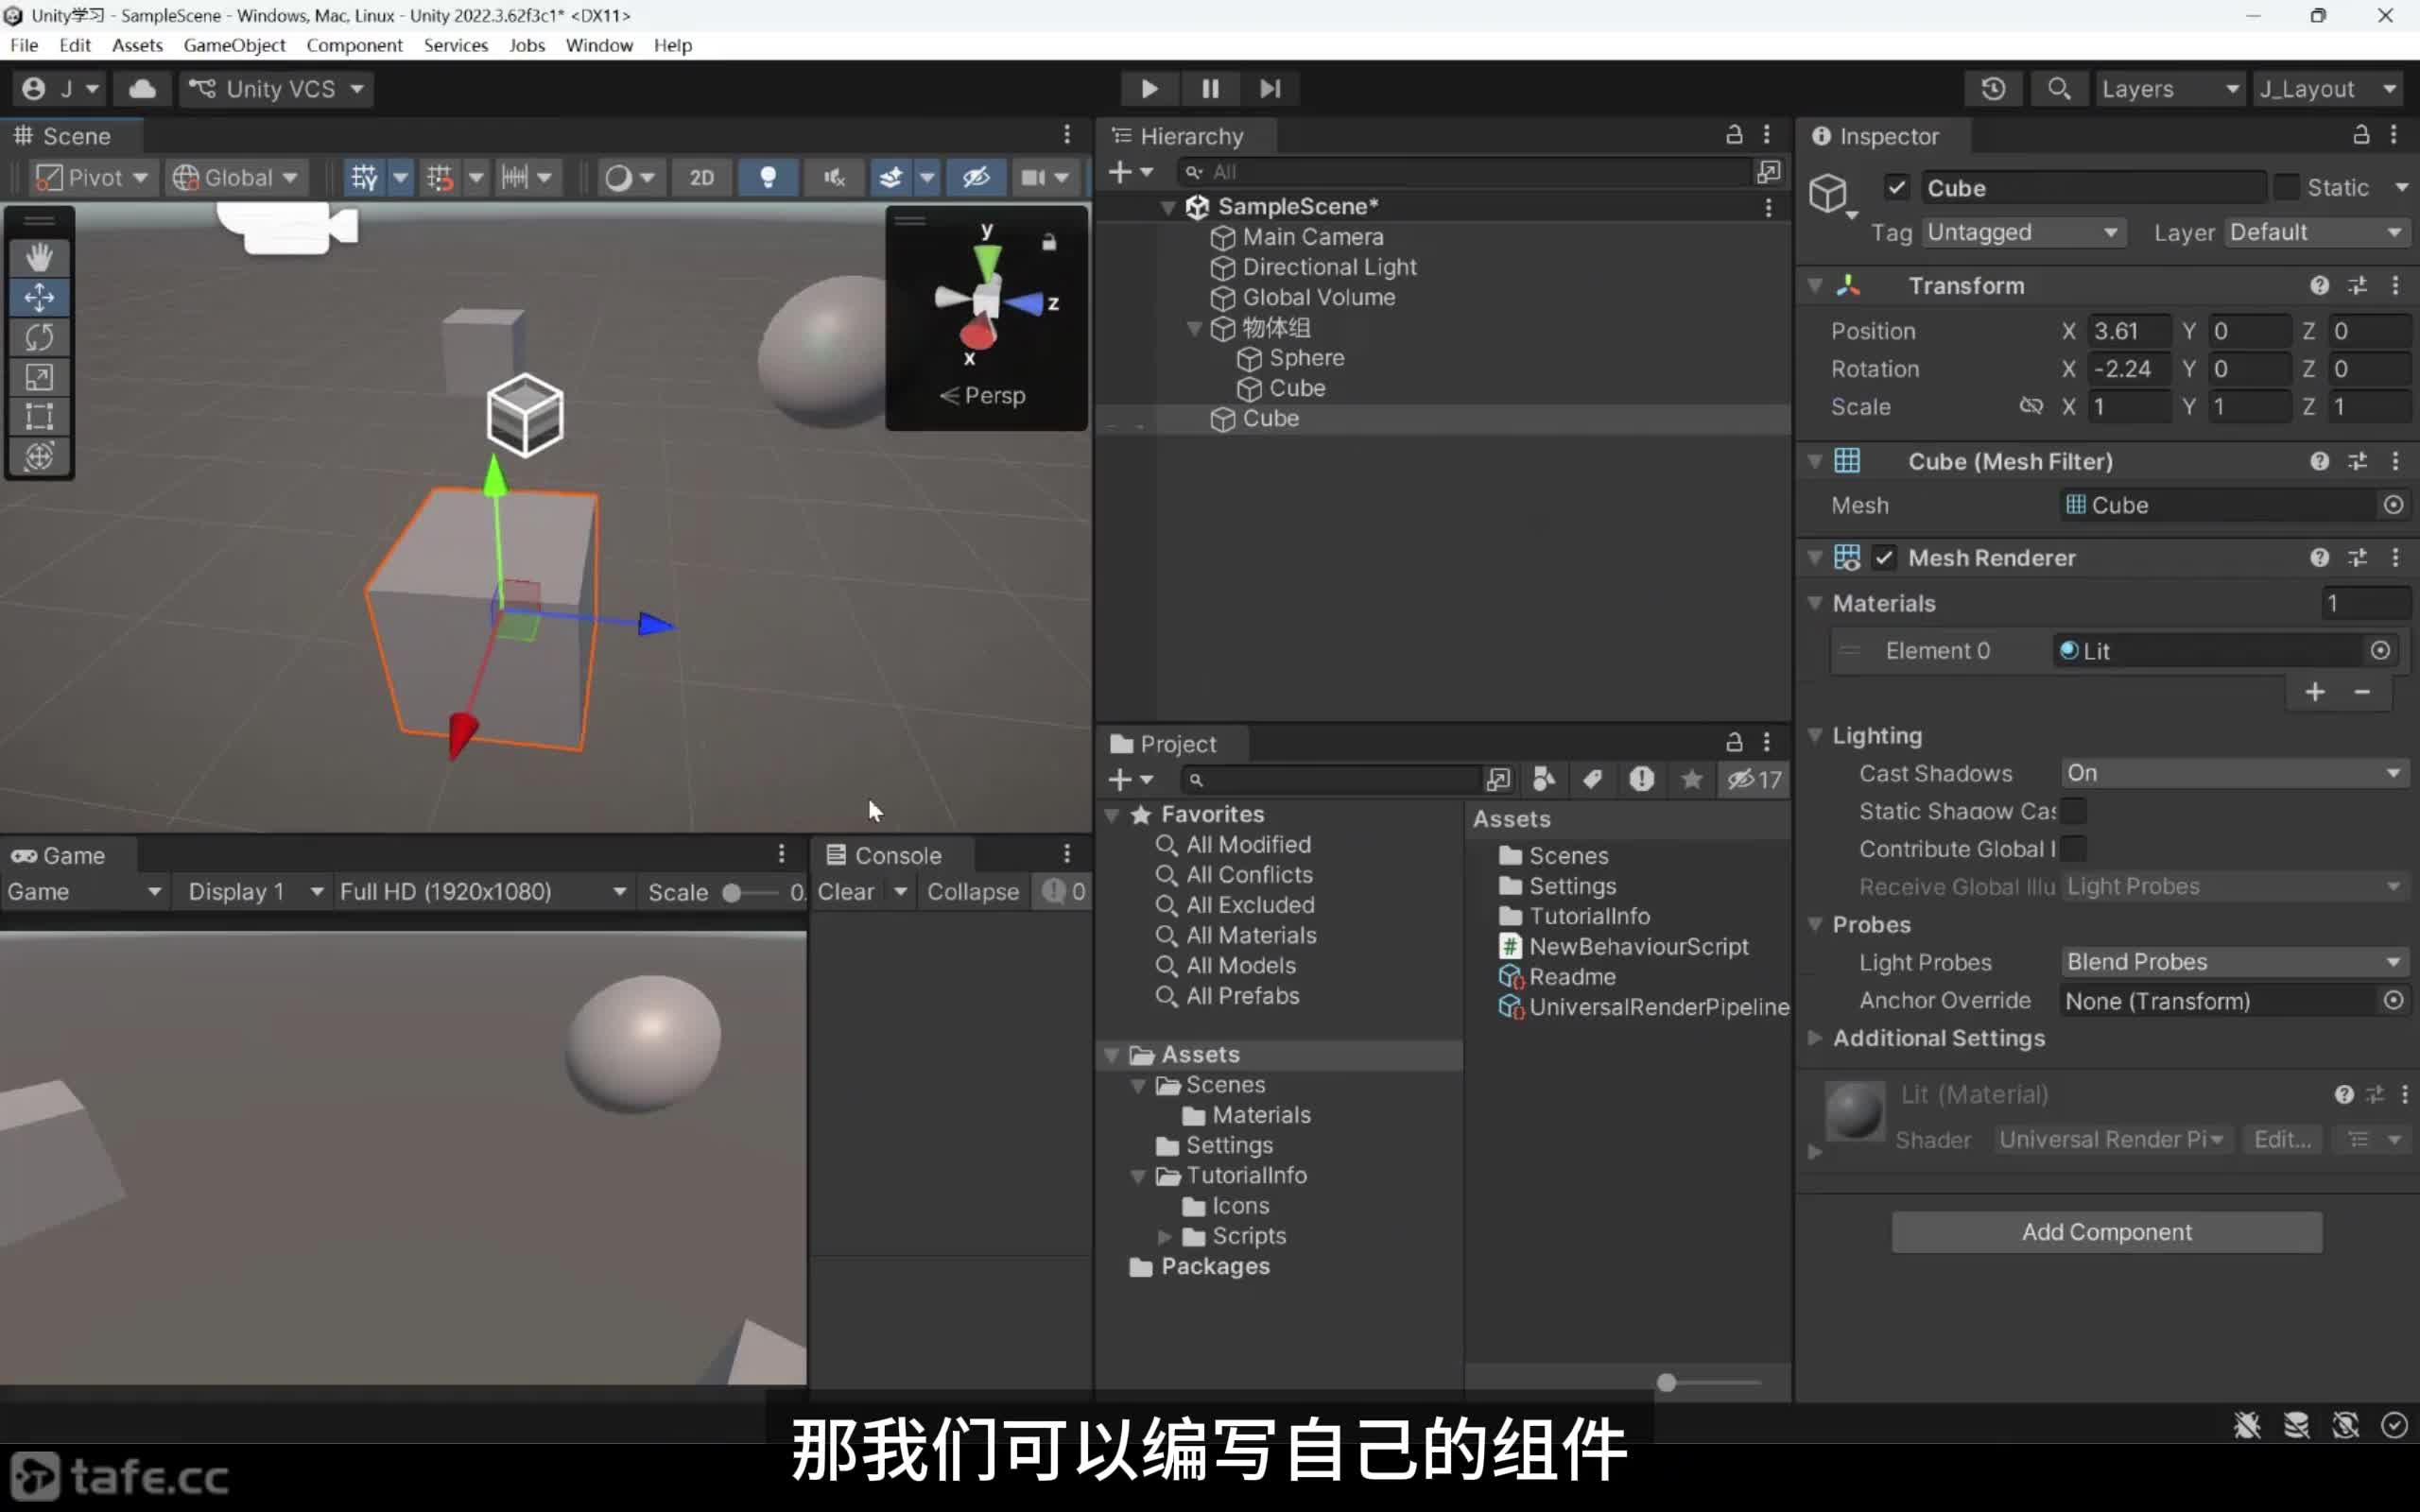The width and height of the screenshot is (2420, 1512).
Task: Toggle the Collapse console button
Action: (x=972, y=892)
